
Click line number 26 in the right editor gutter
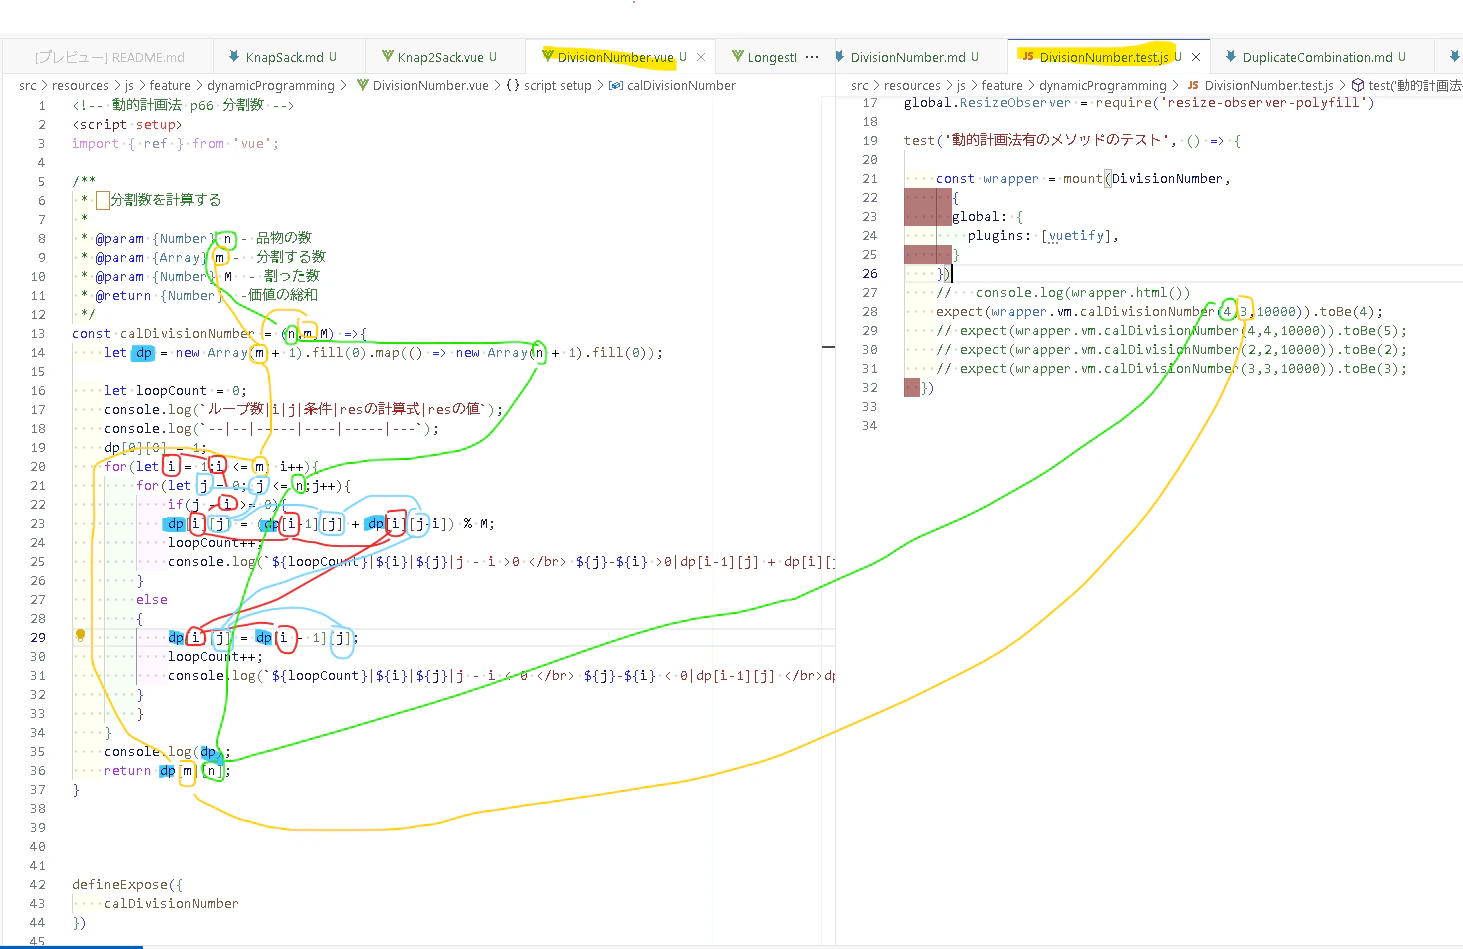(870, 274)
